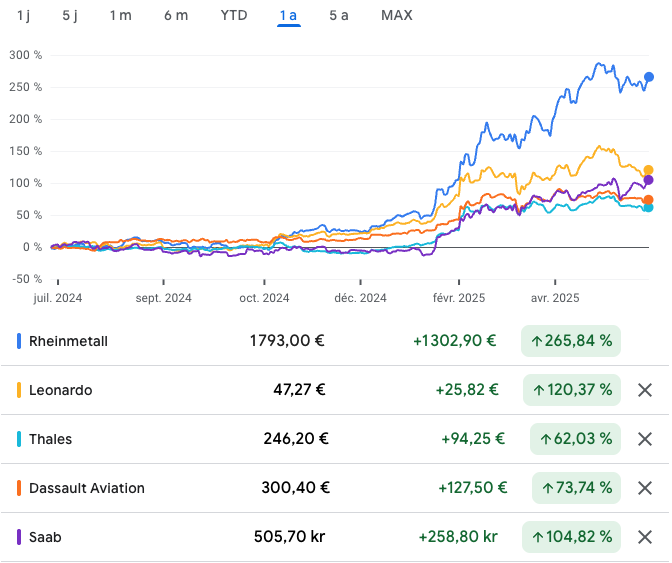Remove Dassault Aviation from the comparison
The image size is (672, 563).
click(x=645, y=488)
